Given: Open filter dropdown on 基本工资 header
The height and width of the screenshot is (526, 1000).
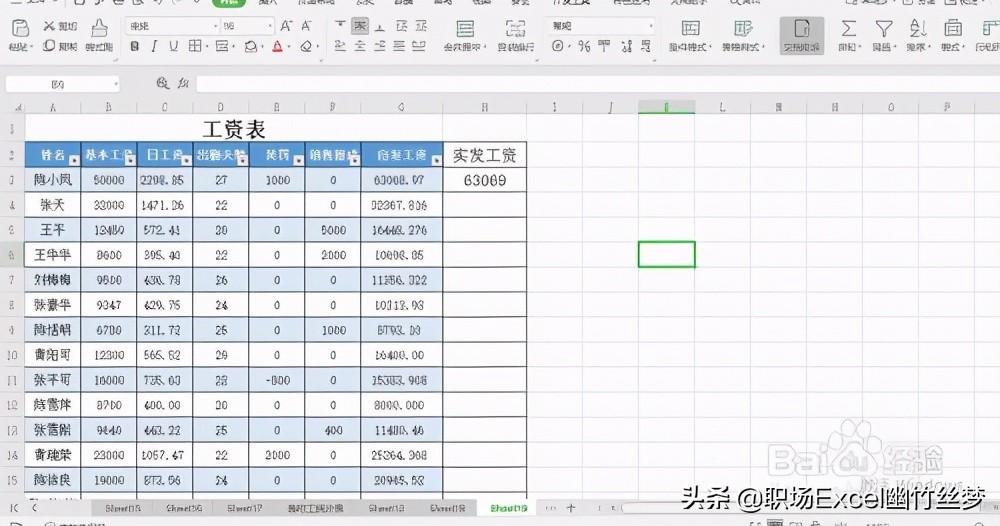Looking at the screenshot, I should (130, 161).
